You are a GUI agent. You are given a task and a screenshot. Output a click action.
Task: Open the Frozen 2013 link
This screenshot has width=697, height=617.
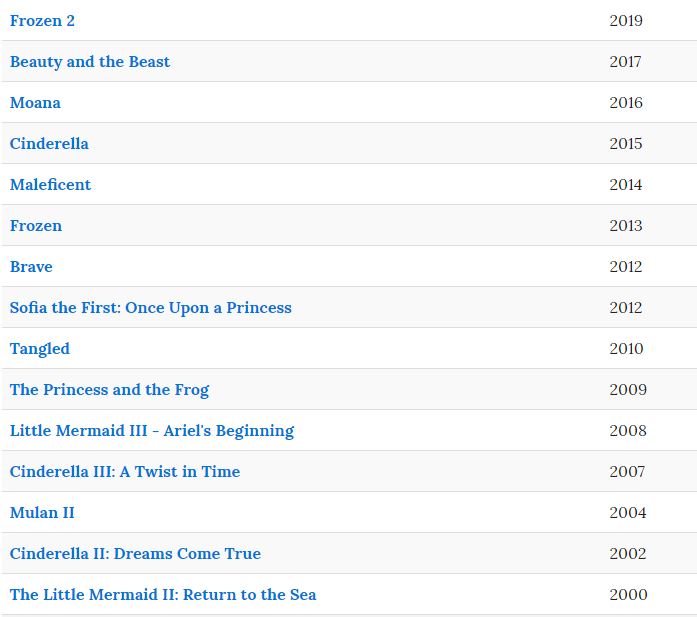pos(36,226)
